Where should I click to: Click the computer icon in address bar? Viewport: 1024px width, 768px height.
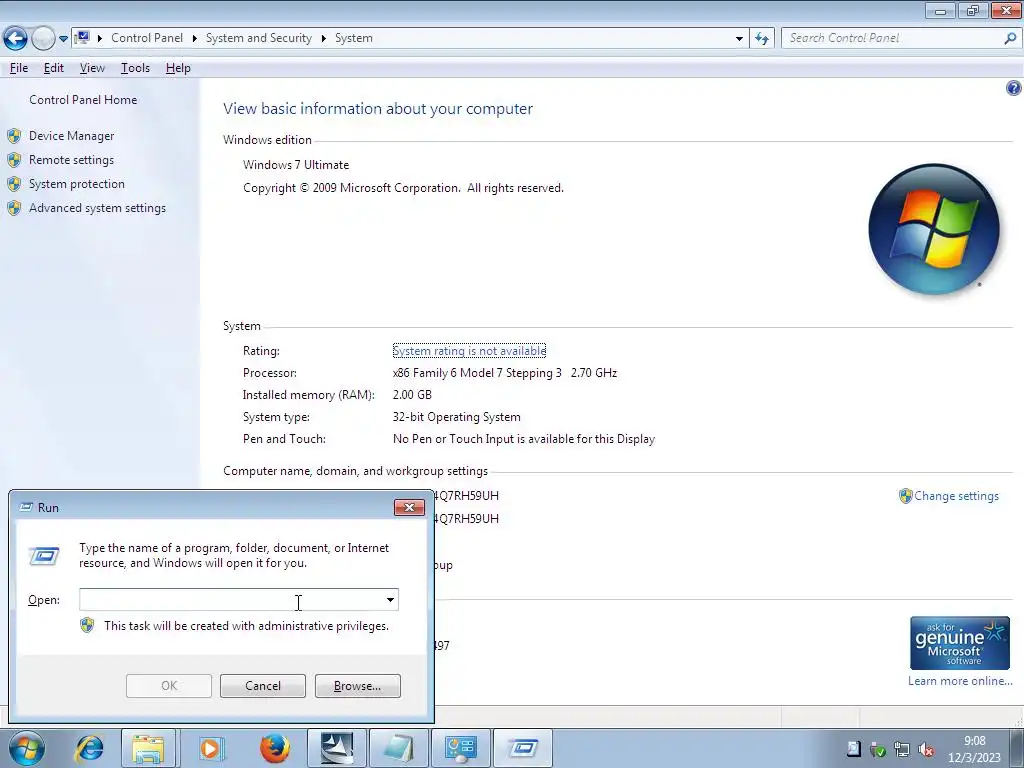click(82, 38)
